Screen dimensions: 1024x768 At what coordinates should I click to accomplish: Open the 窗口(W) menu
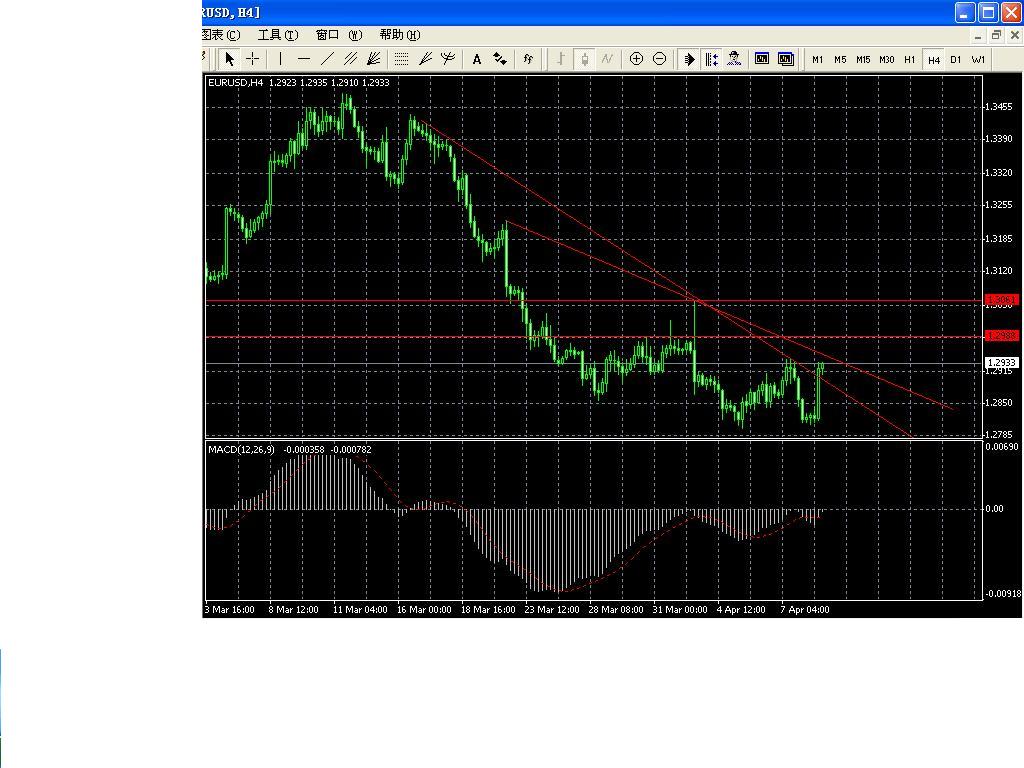(338, 35)
